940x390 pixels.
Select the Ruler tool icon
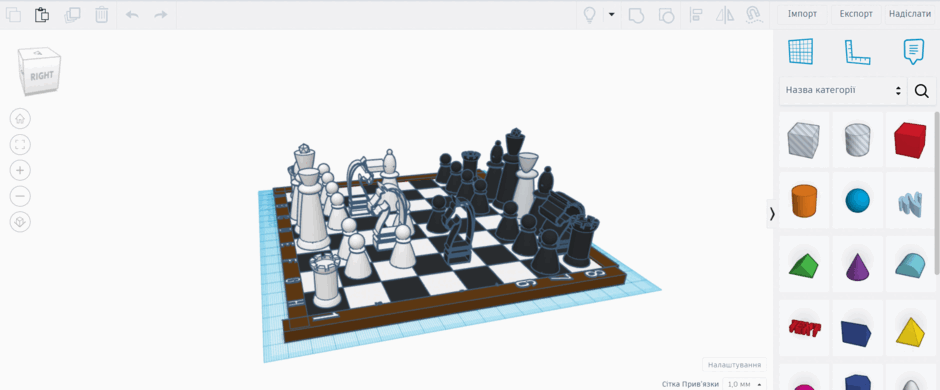pyautogui.click(x=857, y=52)
